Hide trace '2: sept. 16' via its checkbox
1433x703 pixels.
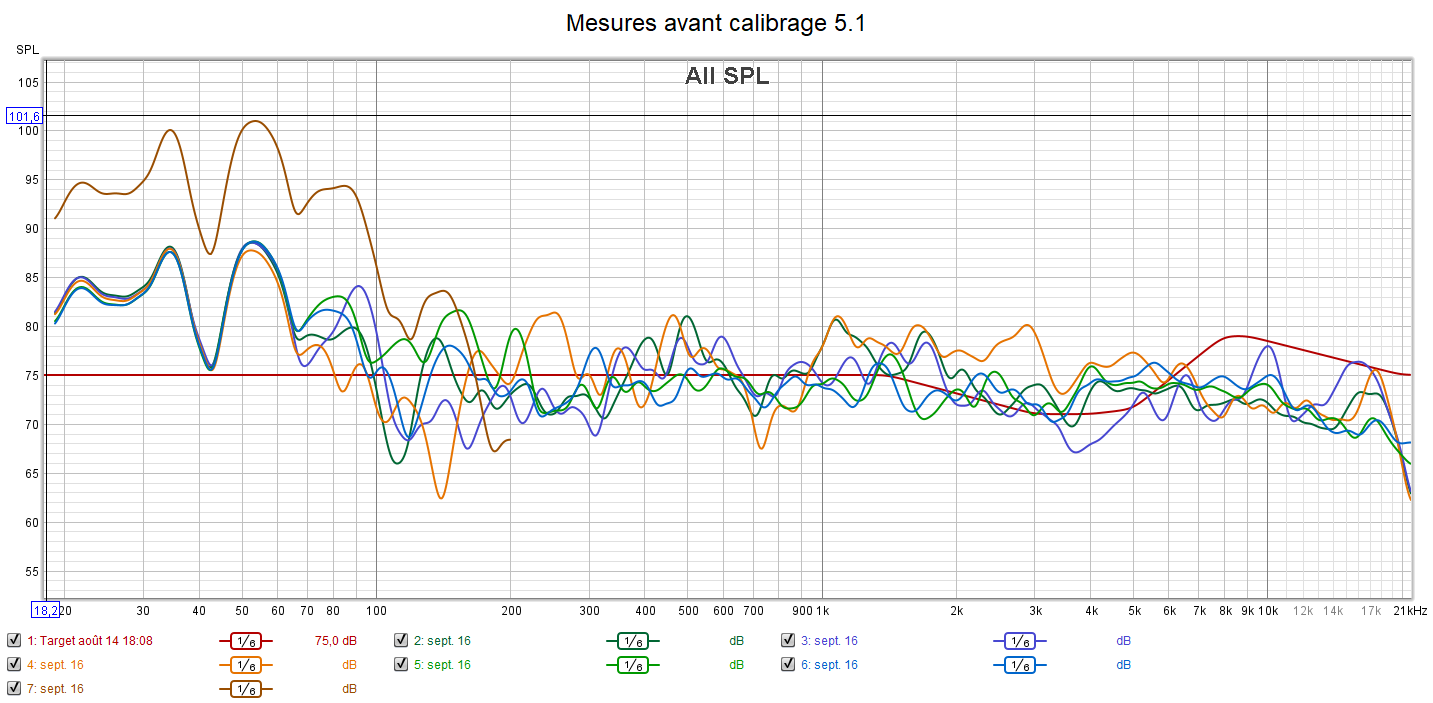click(x=401, y=641)
